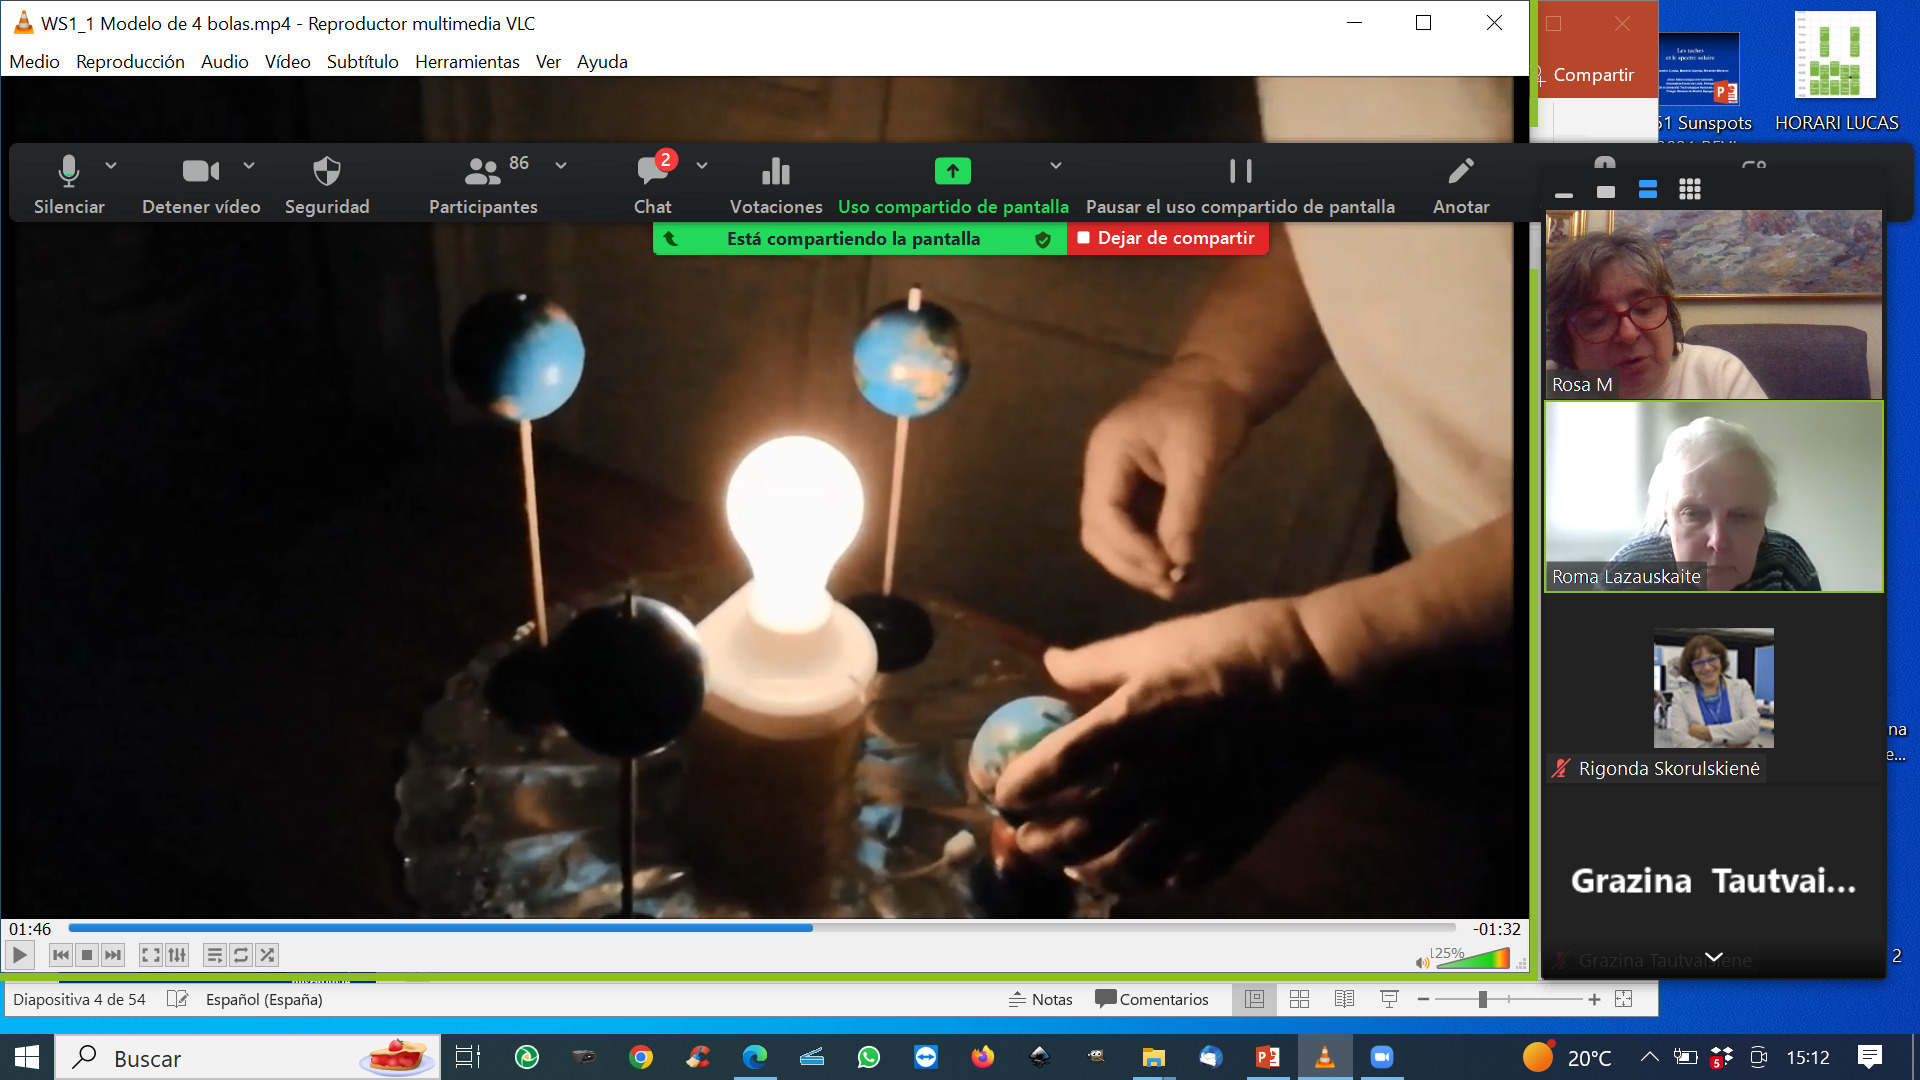Viewport: 1920px width, 1080px height.
Task: Open Participantes panel in Zoom
Action: click(x=483, y=184)
